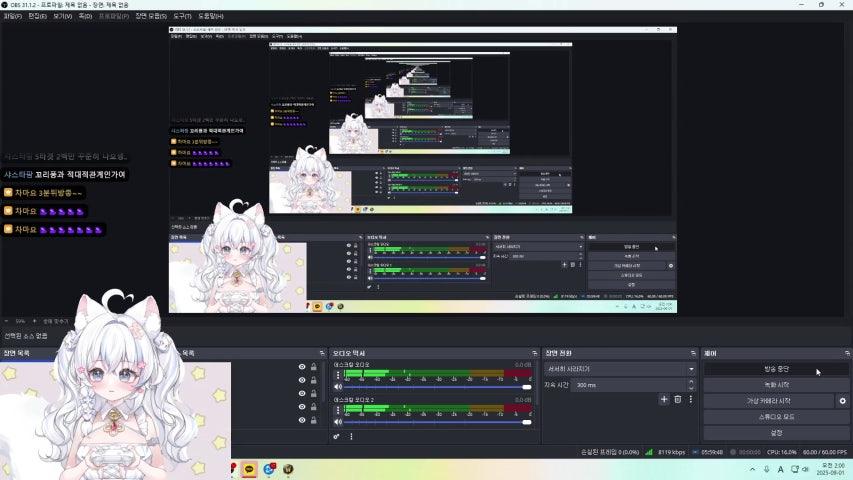The width and height of the screenshot is (853, 480).
Task: Pop out the 오디오 믹서 dock
Action: (534, 353)
